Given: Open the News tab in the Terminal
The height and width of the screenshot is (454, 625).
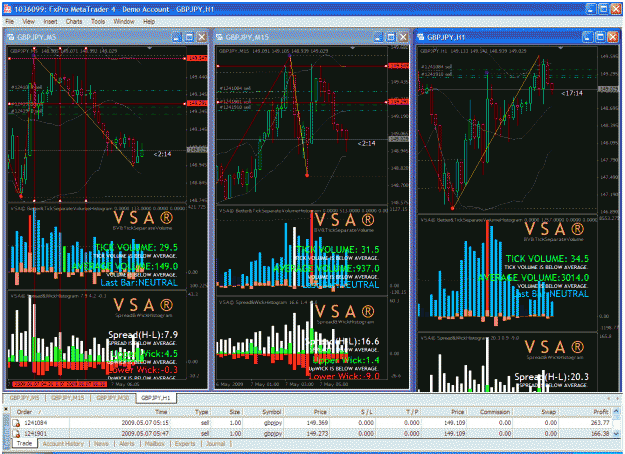Looking at the screenshot, I should pos(101,444).
